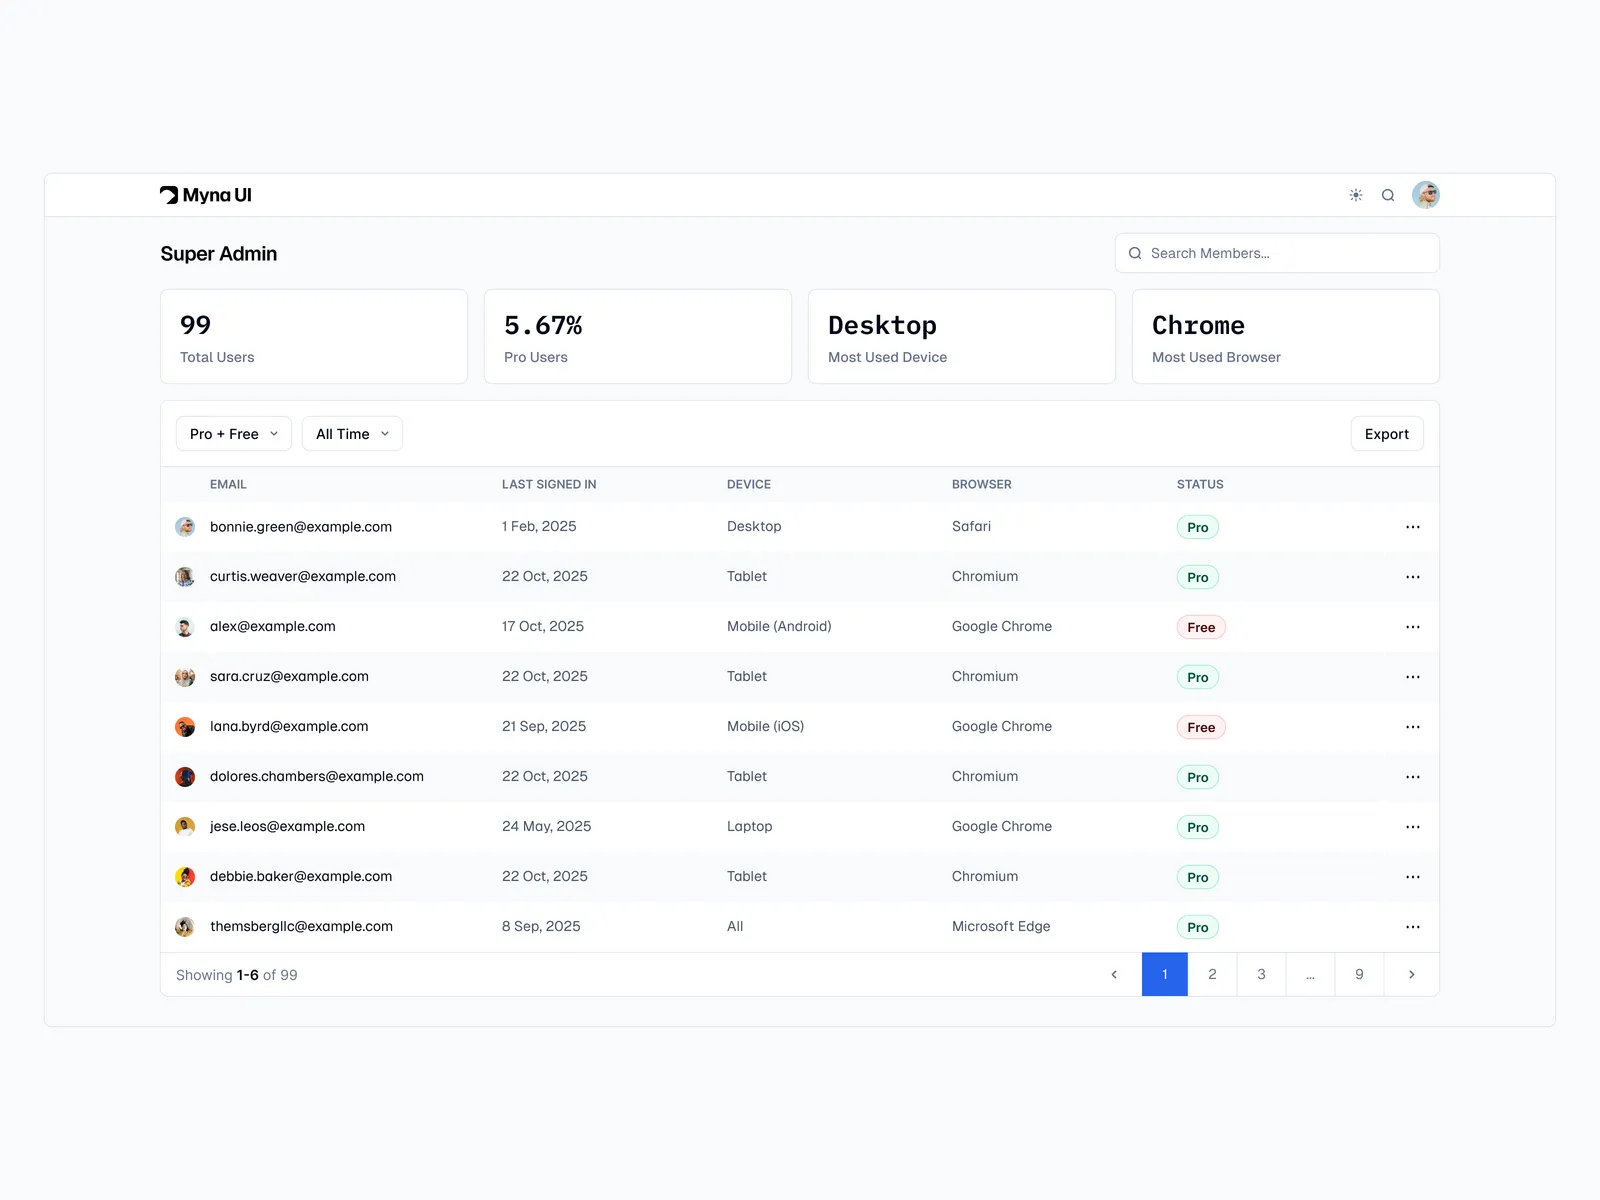The image size is (1600, 1200).
Task: Open the profile avatar in header
Action: (1425, 195)
